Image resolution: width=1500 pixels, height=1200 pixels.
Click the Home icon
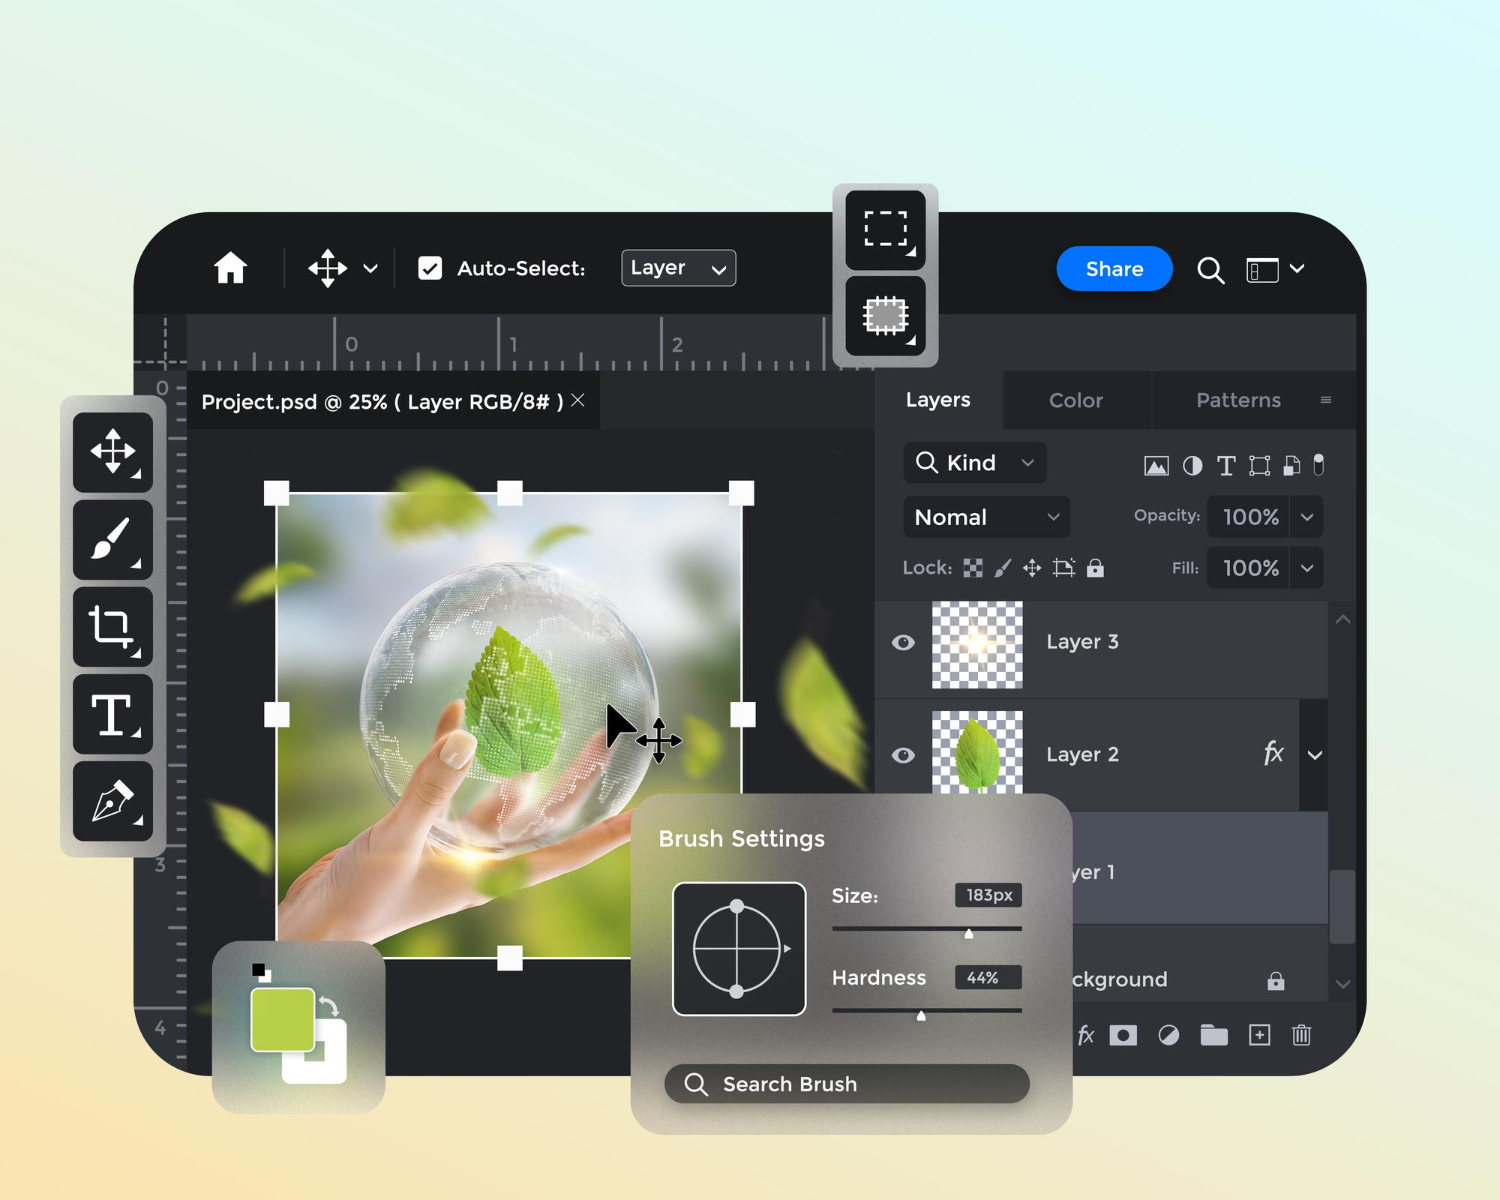coord(230,268)
